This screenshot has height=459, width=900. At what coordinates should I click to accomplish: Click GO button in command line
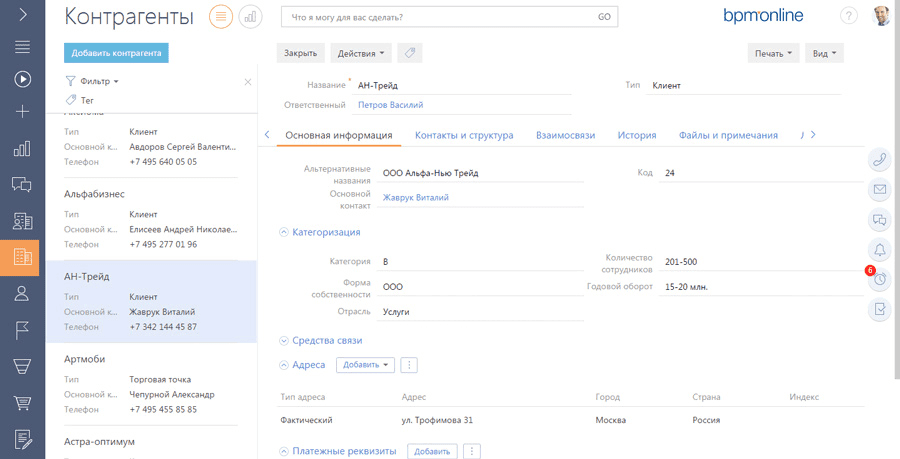click(x=604, y=17)
